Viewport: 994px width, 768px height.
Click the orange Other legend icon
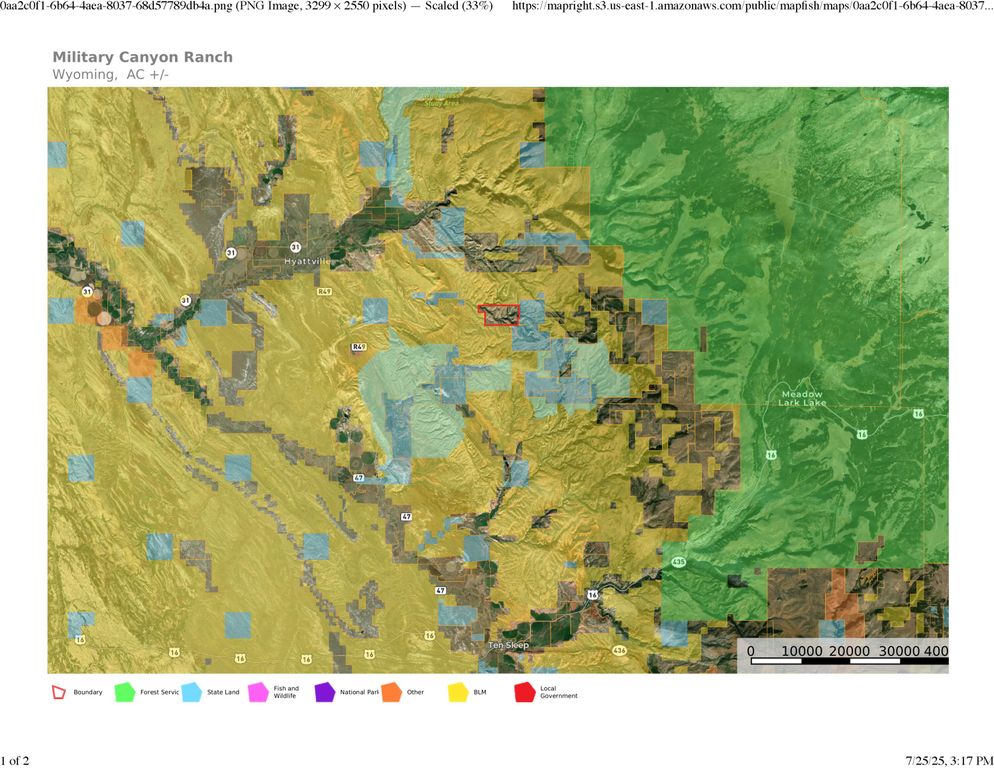(391, 691)
